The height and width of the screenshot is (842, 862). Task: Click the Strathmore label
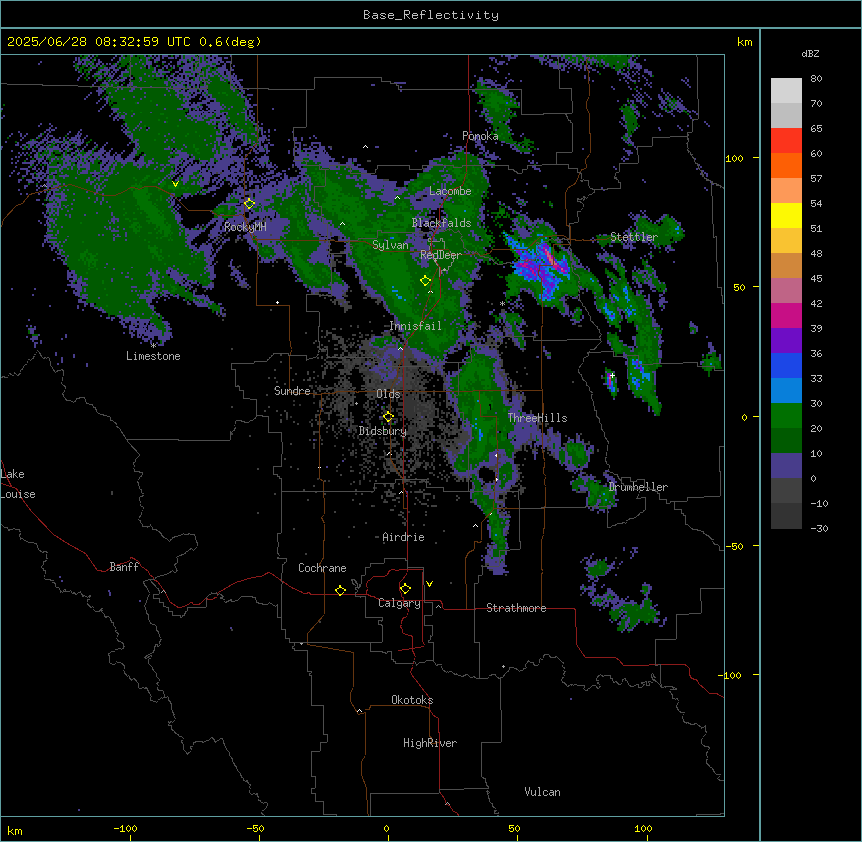click(x=516, y=608)
